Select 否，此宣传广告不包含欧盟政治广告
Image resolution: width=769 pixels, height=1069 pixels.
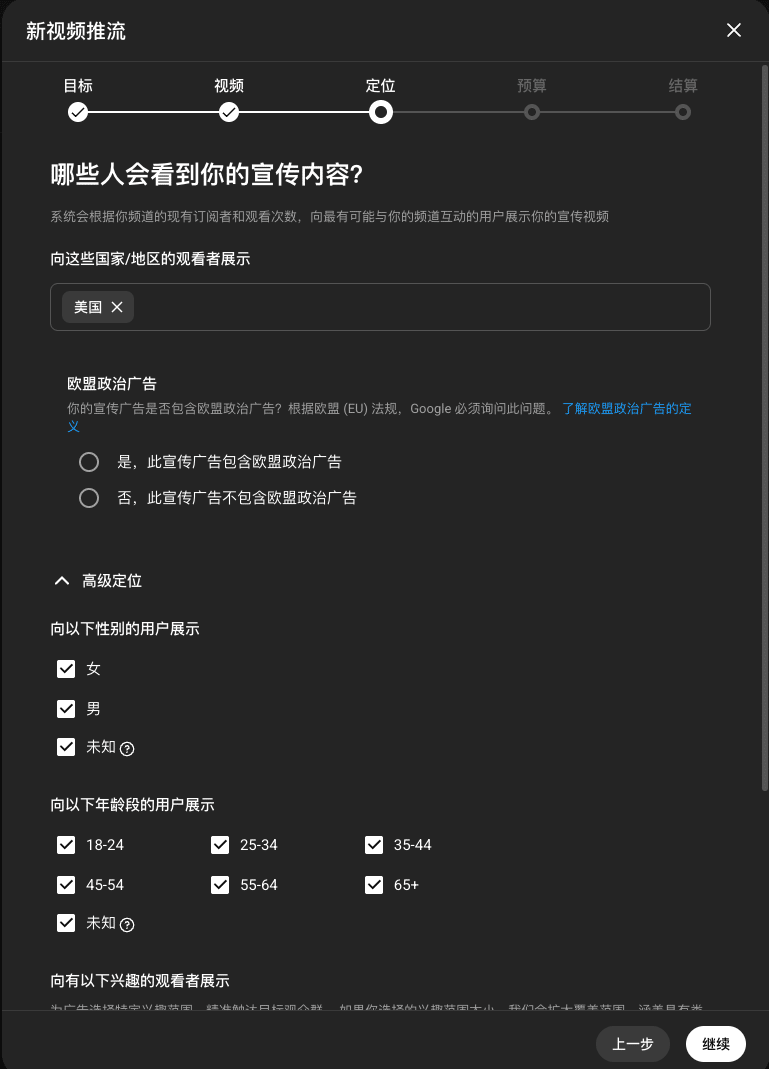pos(89,497)
